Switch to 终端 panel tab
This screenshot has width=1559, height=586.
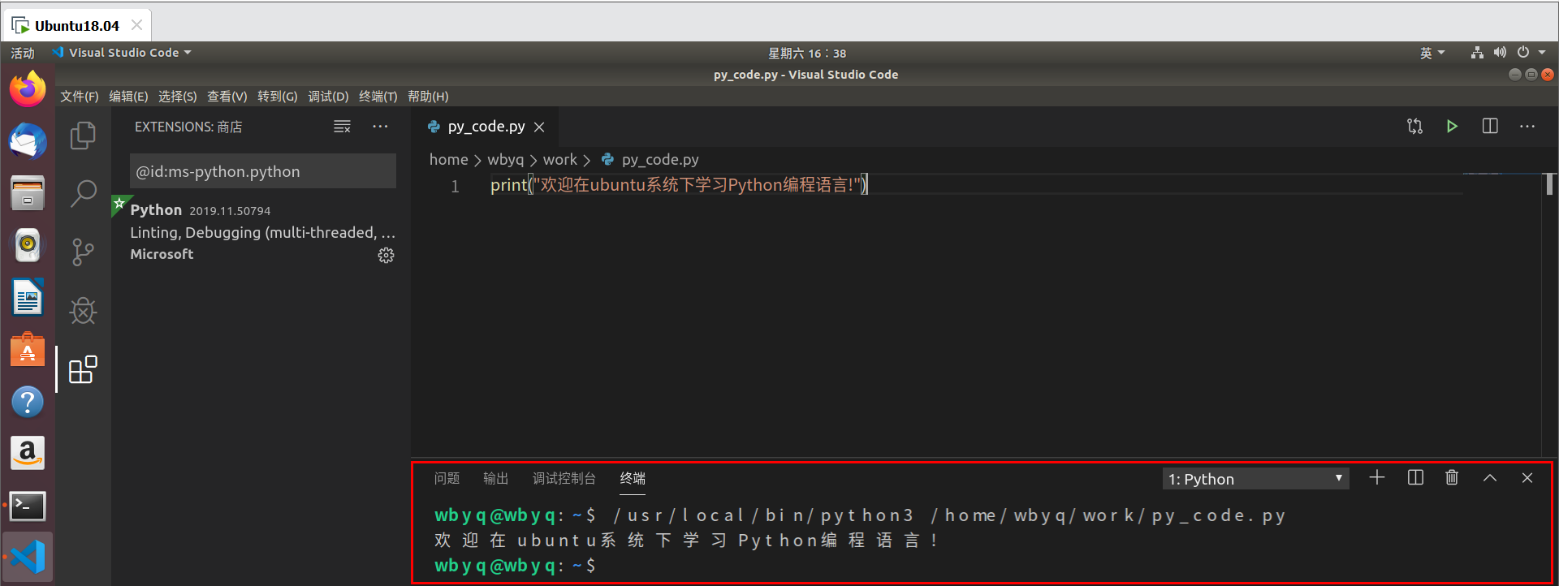pyautogui.click(x=632, y=479)
